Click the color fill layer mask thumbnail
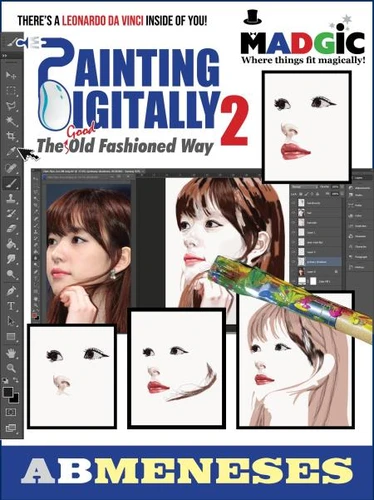Viewport: 374px width, 500px height. click(x=313, y=282)
